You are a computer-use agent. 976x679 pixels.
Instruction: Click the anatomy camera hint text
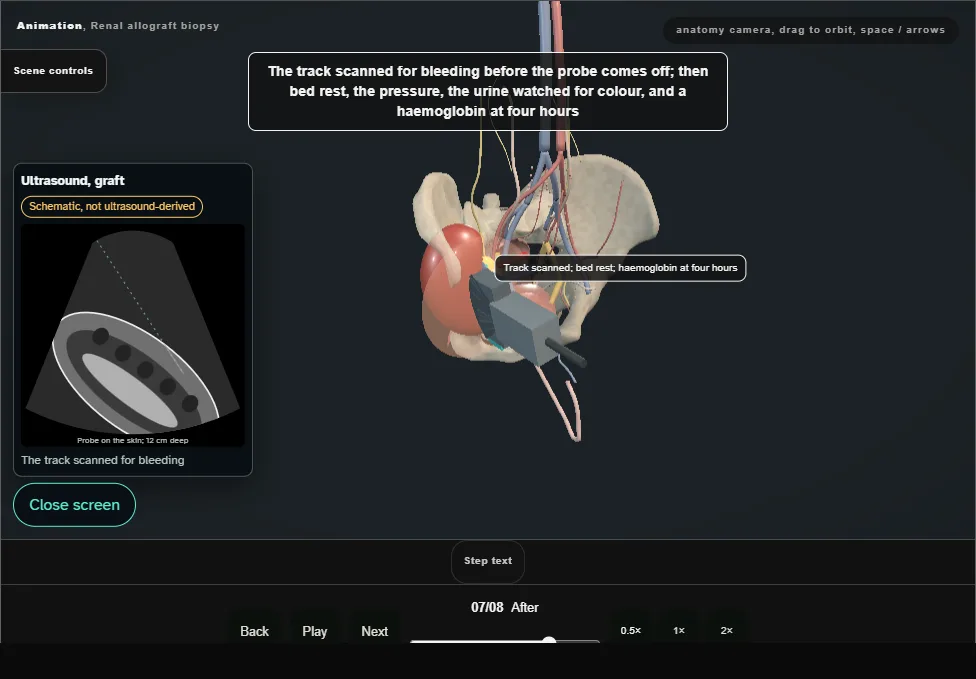point(810,30)
